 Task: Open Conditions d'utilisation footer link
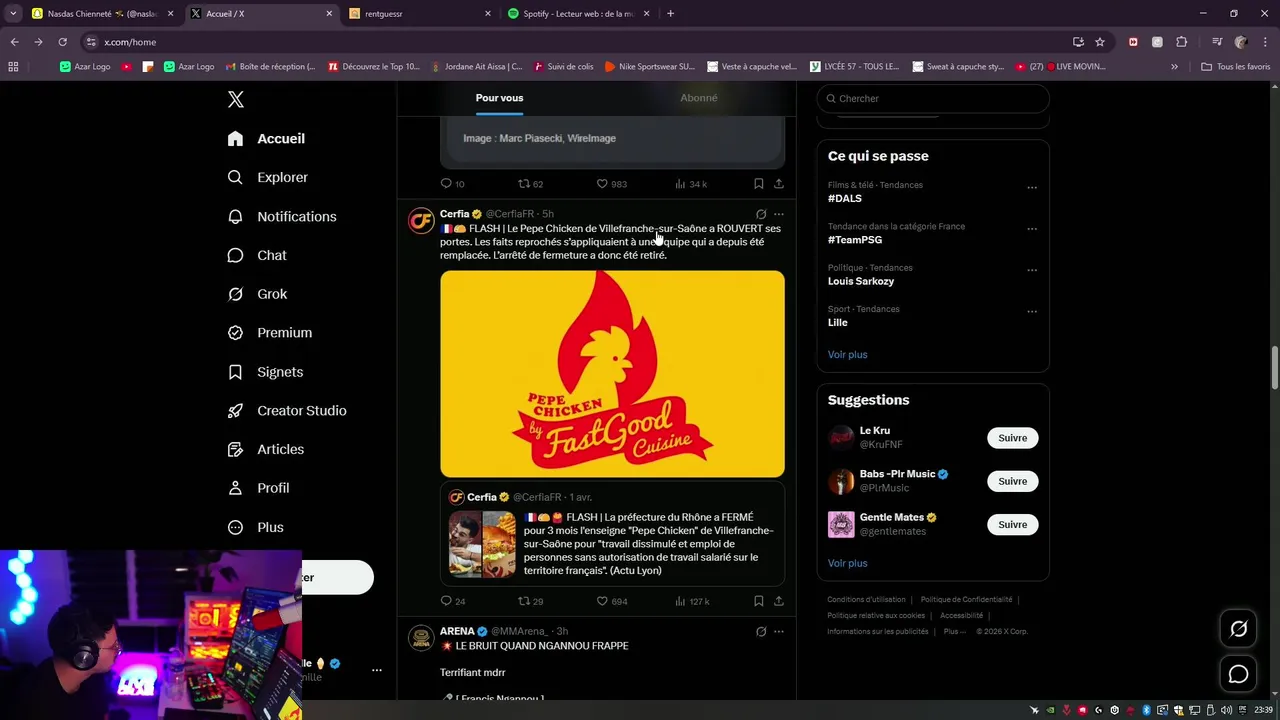[x=866, y=600]
